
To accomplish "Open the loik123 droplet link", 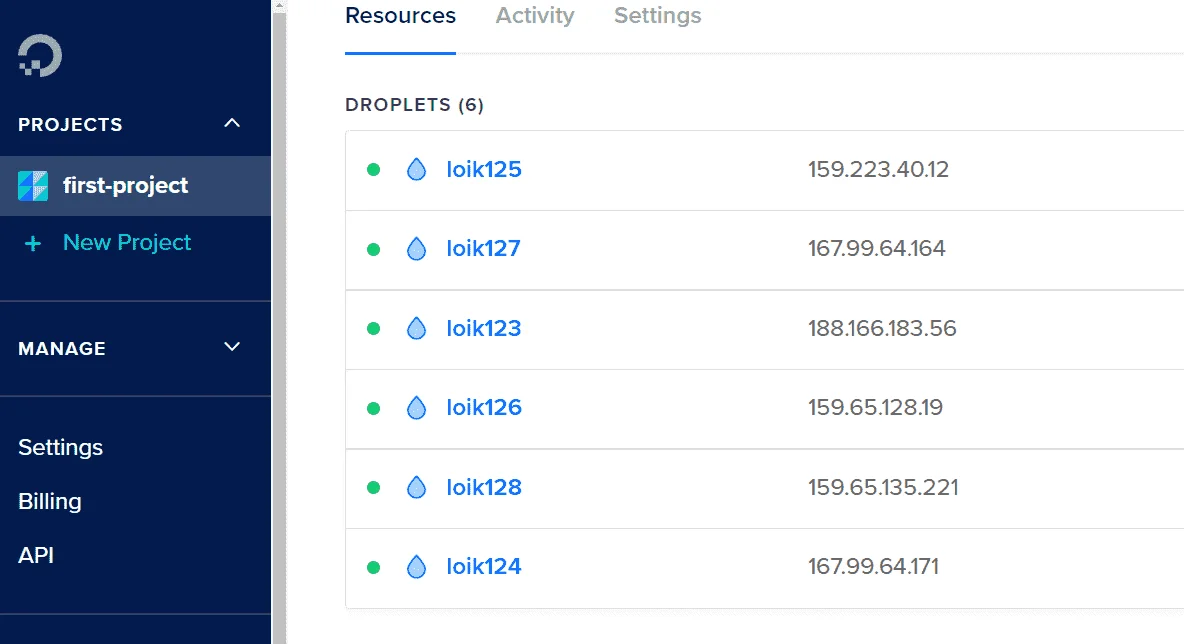I will tap(483, 328).
